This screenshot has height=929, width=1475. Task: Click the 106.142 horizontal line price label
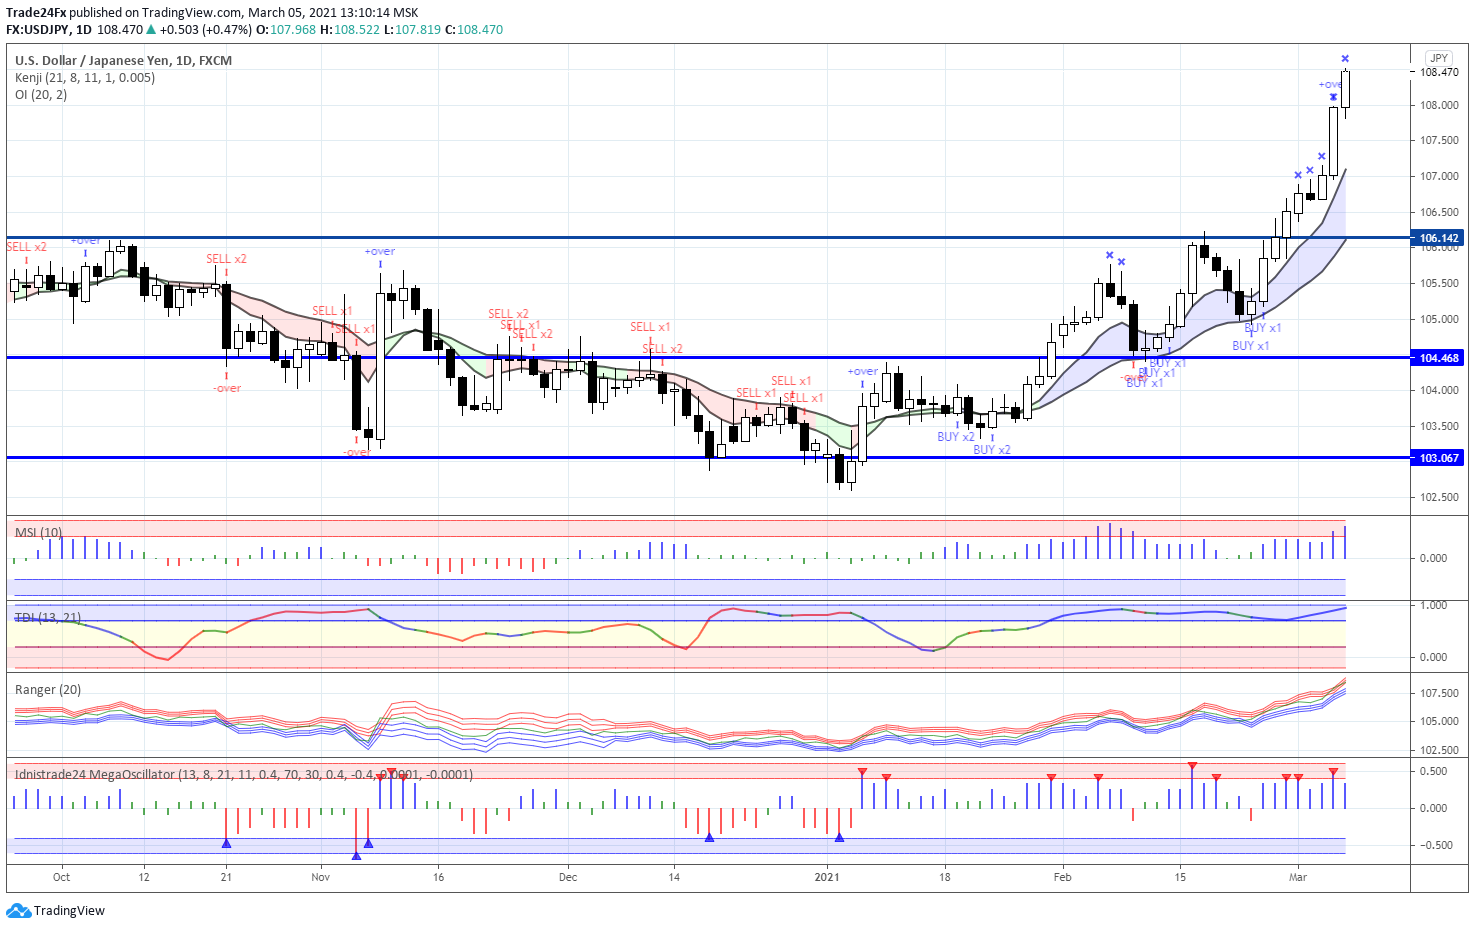tap(1439, 238)
